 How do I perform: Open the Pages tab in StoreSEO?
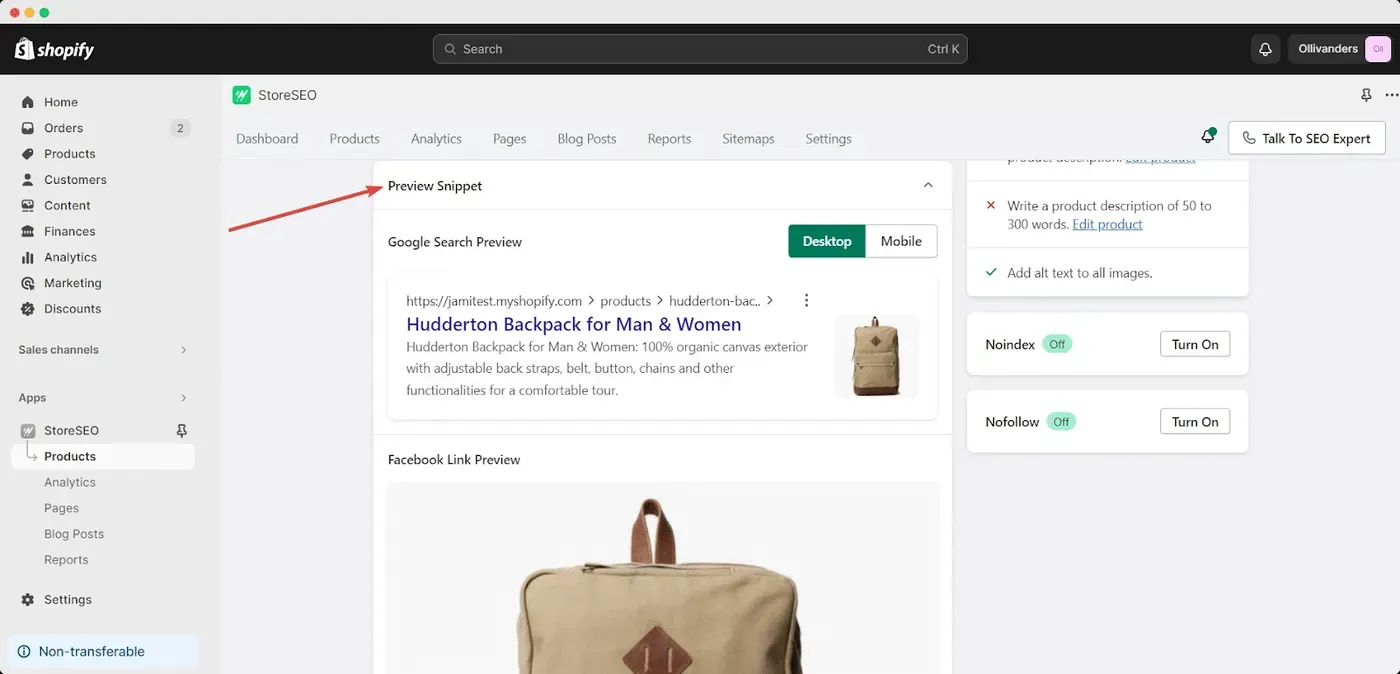coord(510,139)
